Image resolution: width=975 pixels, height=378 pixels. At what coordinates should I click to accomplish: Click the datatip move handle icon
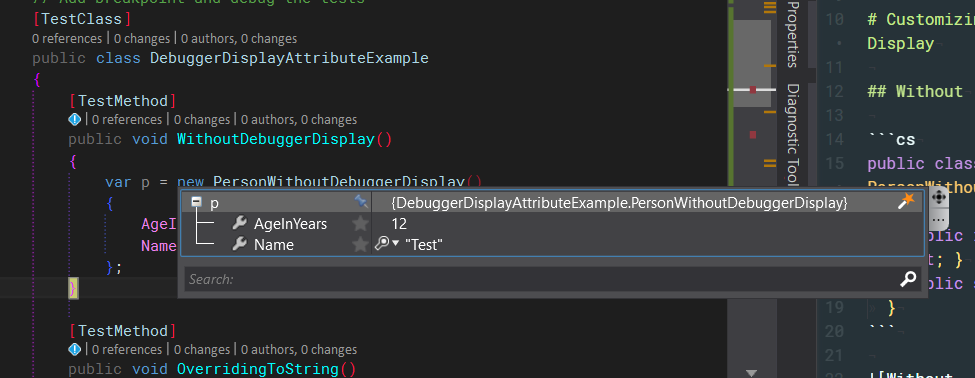[x=938, y=198]
